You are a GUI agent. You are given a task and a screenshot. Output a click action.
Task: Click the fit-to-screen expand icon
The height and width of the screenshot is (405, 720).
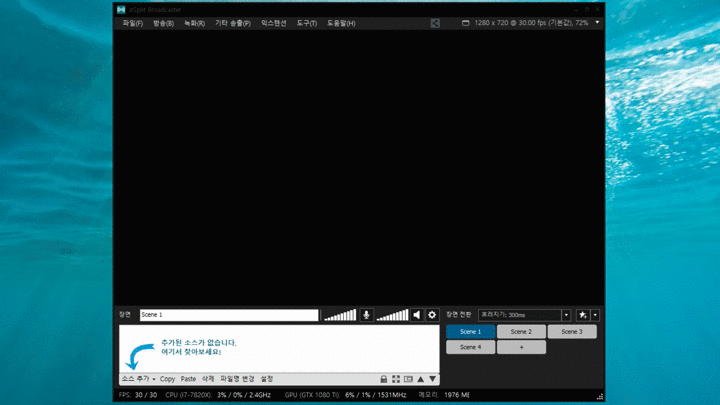[x=396, y=379]
